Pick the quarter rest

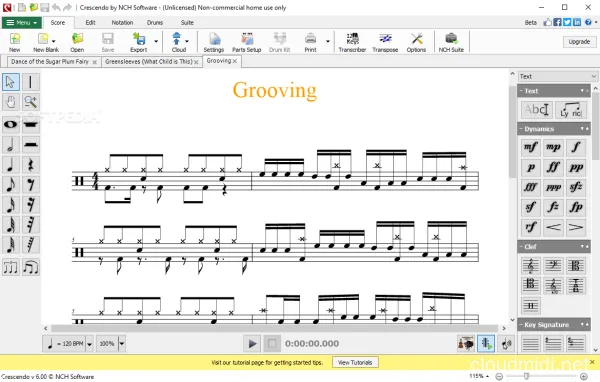coord(31,165)
